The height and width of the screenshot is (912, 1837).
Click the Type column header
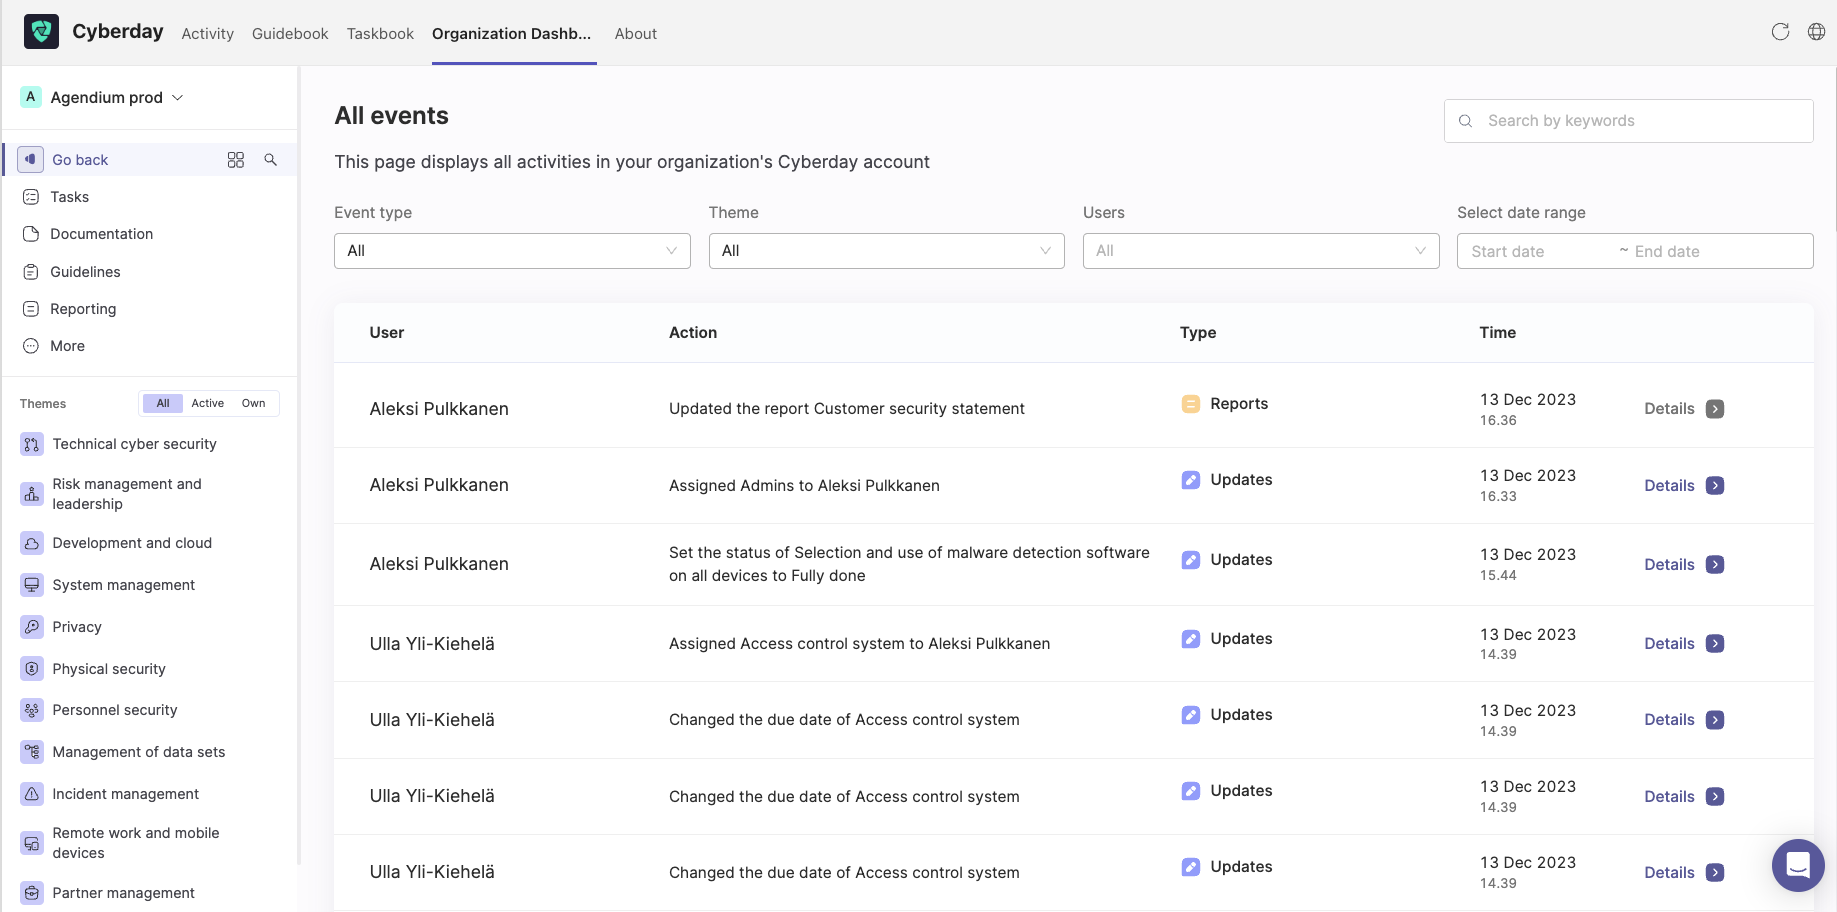(x=1198, y=333)
